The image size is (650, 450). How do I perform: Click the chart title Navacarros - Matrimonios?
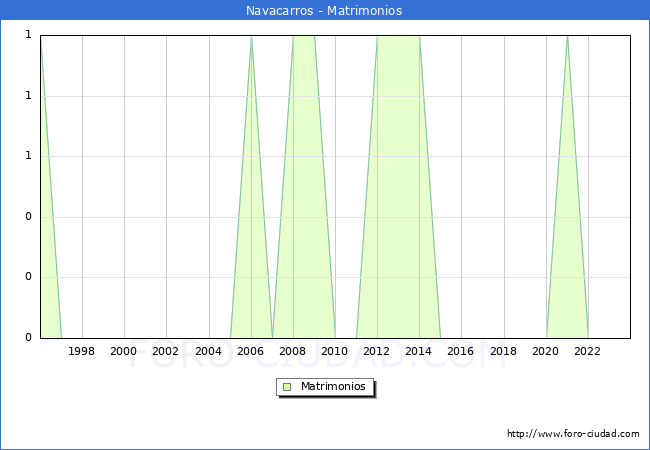[x=324, y=11]
